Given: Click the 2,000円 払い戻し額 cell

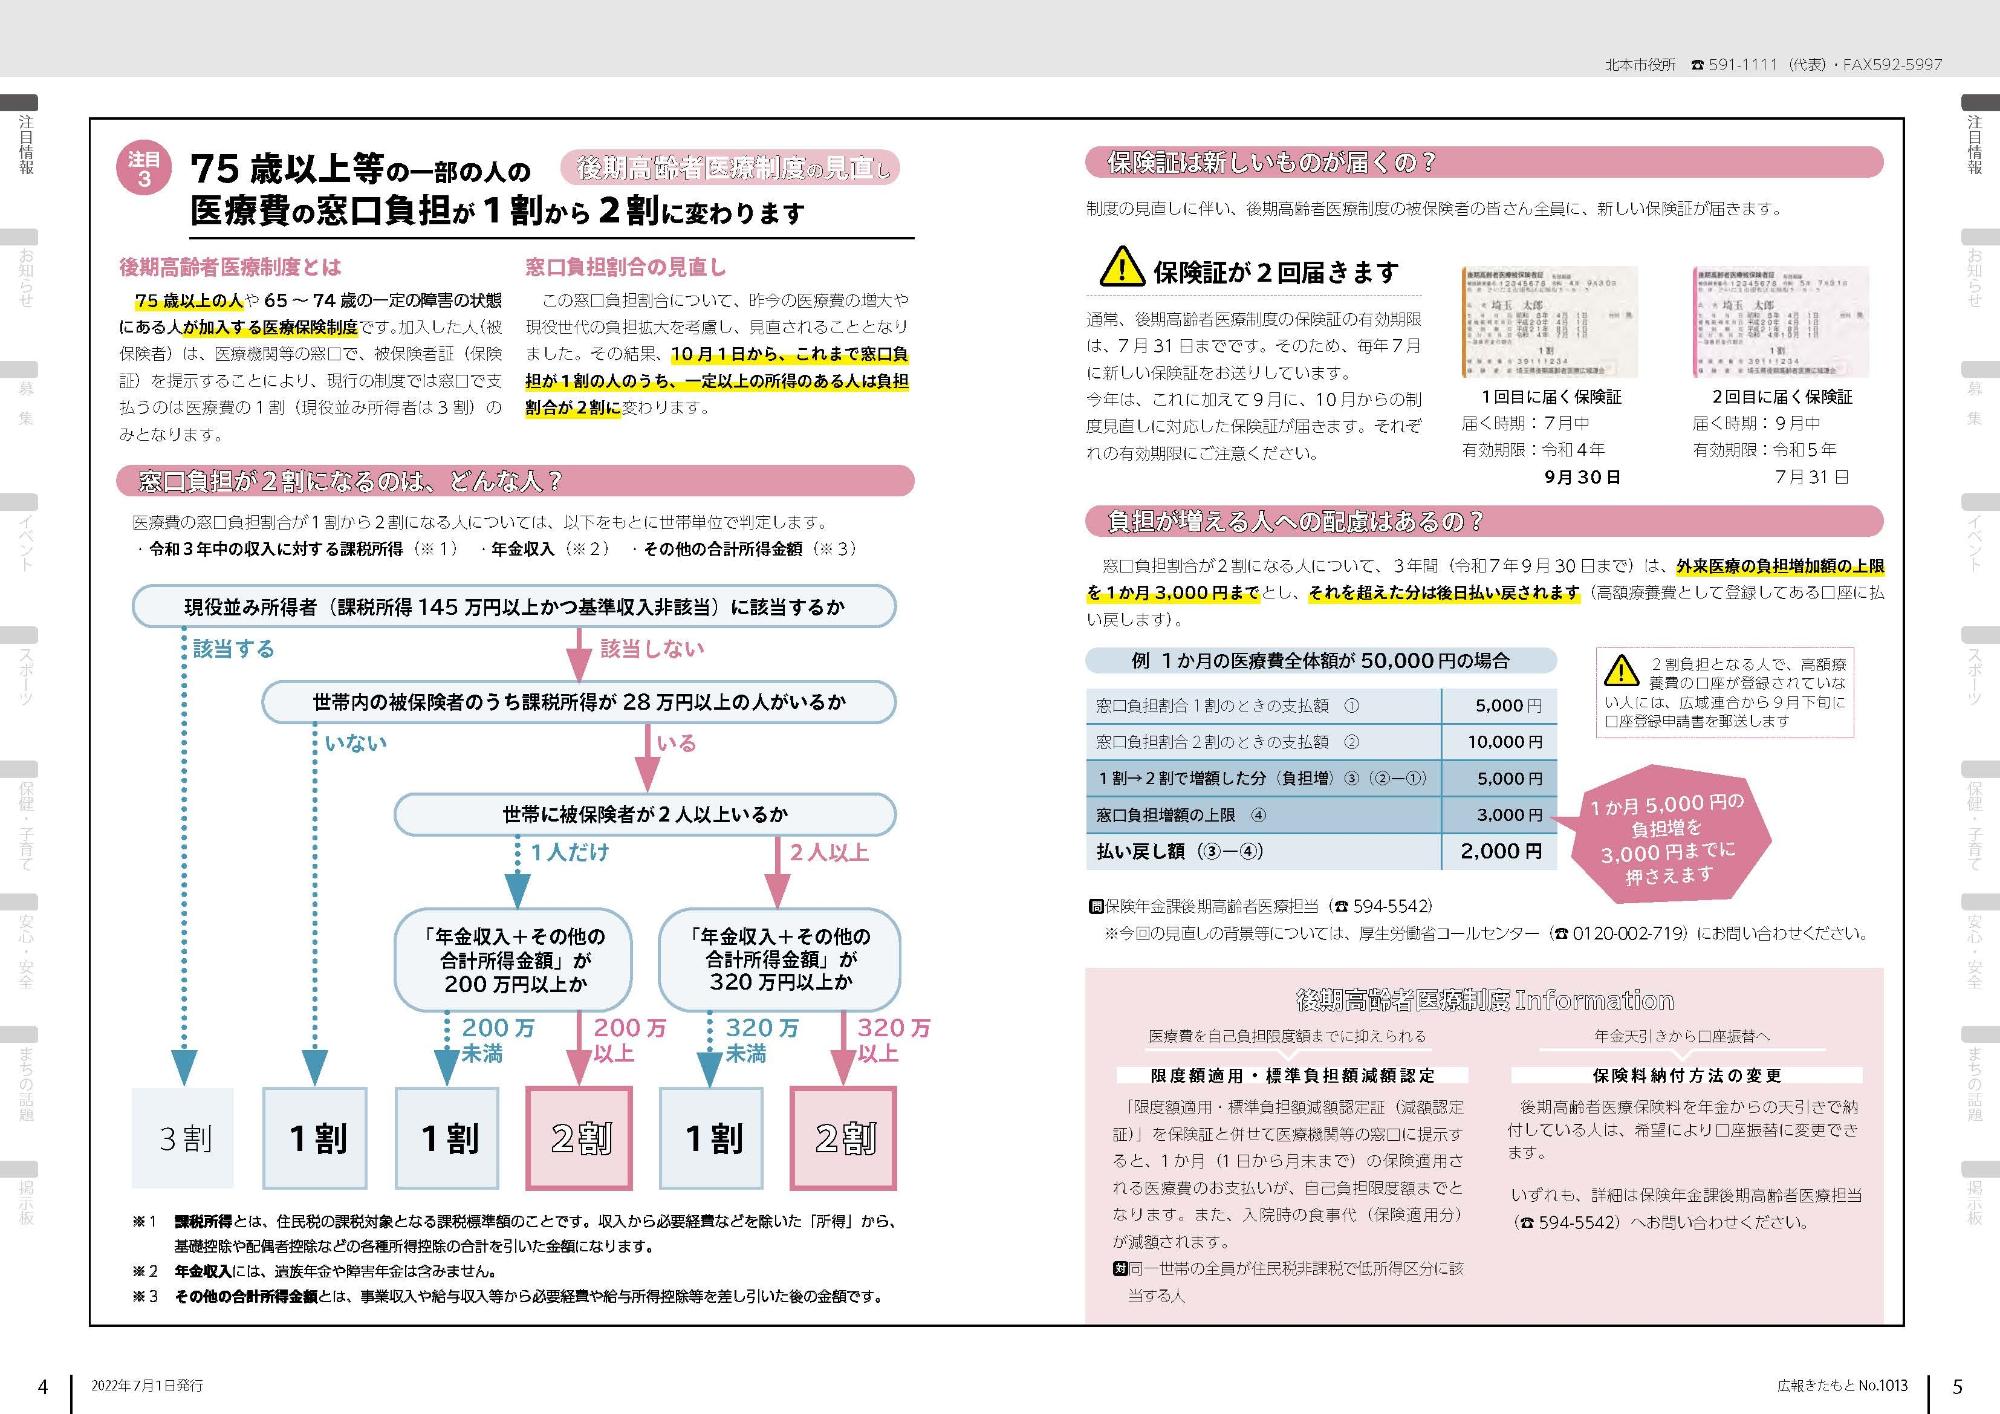Looking at the screenshot, I should [x=1499, y=851].
